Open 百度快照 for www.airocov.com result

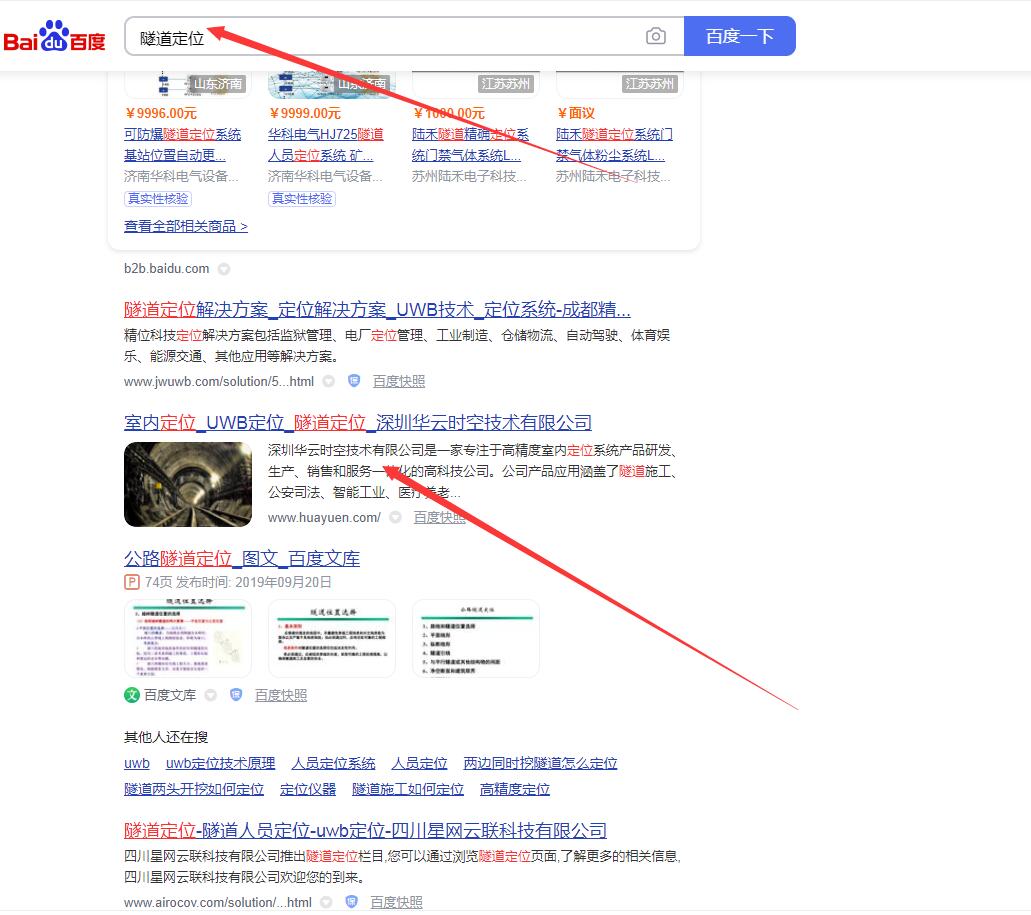point(396,903)
